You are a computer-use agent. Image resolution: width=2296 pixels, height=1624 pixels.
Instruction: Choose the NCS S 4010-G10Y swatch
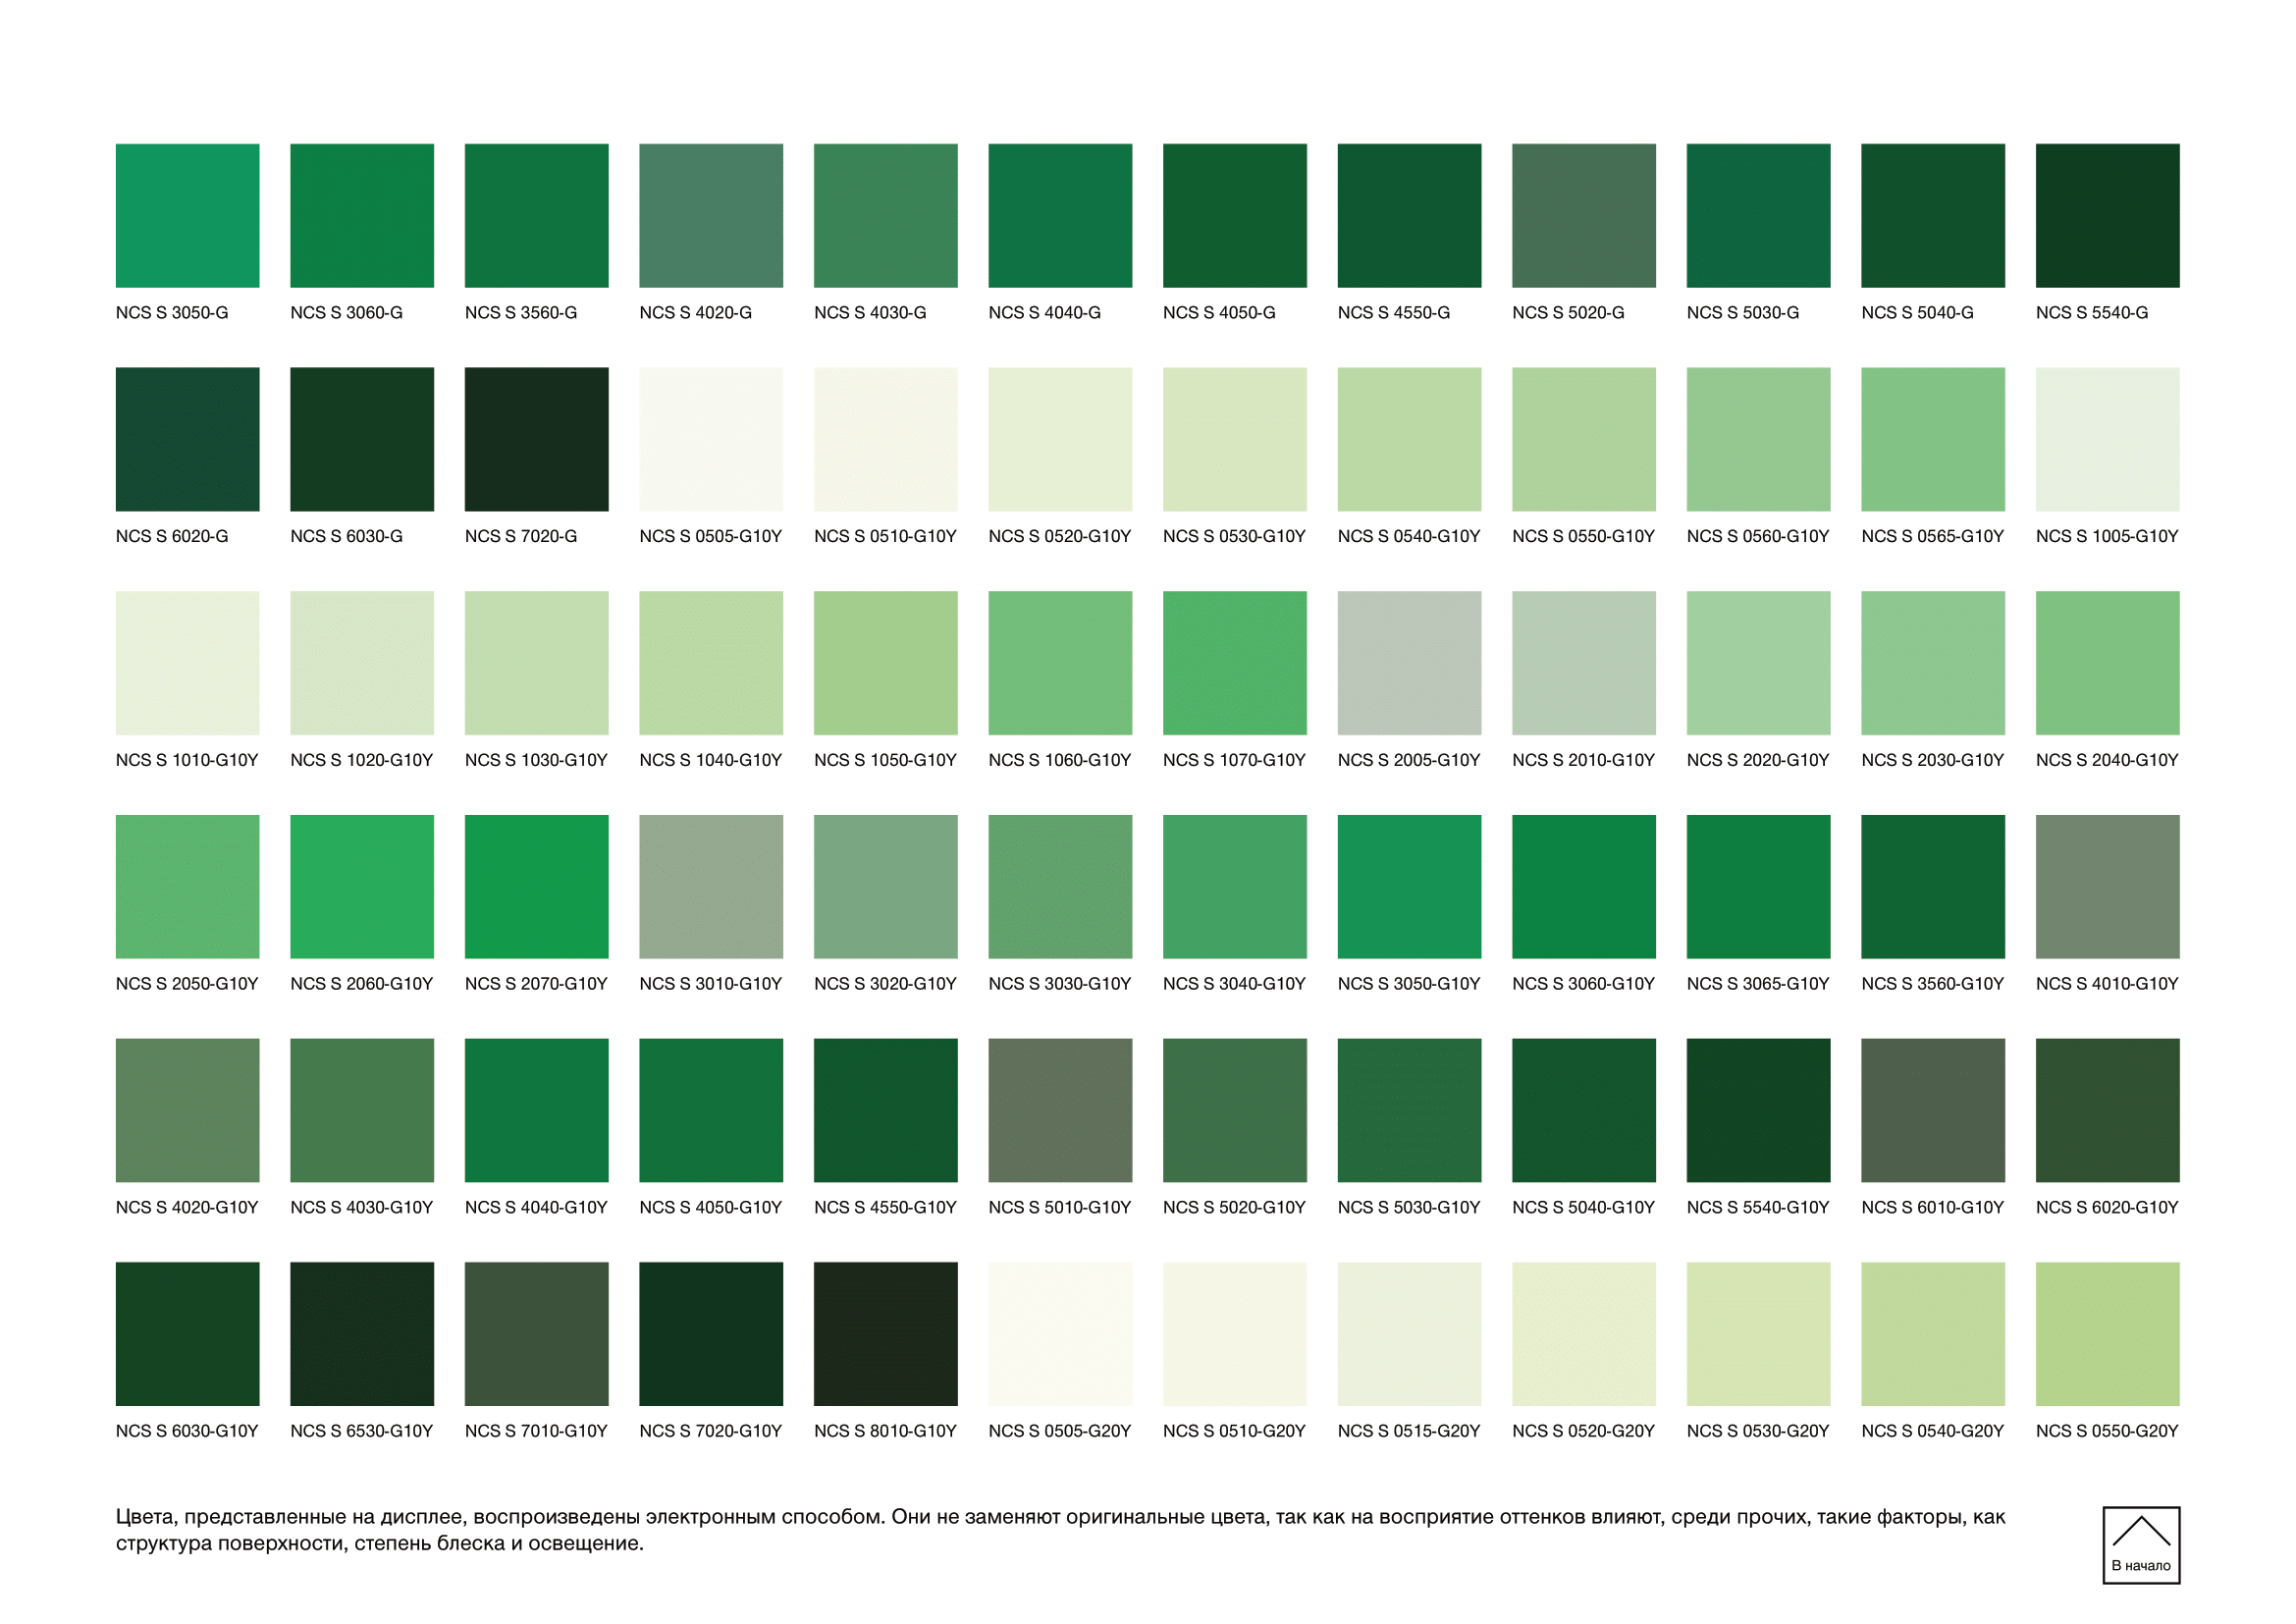2108,887
